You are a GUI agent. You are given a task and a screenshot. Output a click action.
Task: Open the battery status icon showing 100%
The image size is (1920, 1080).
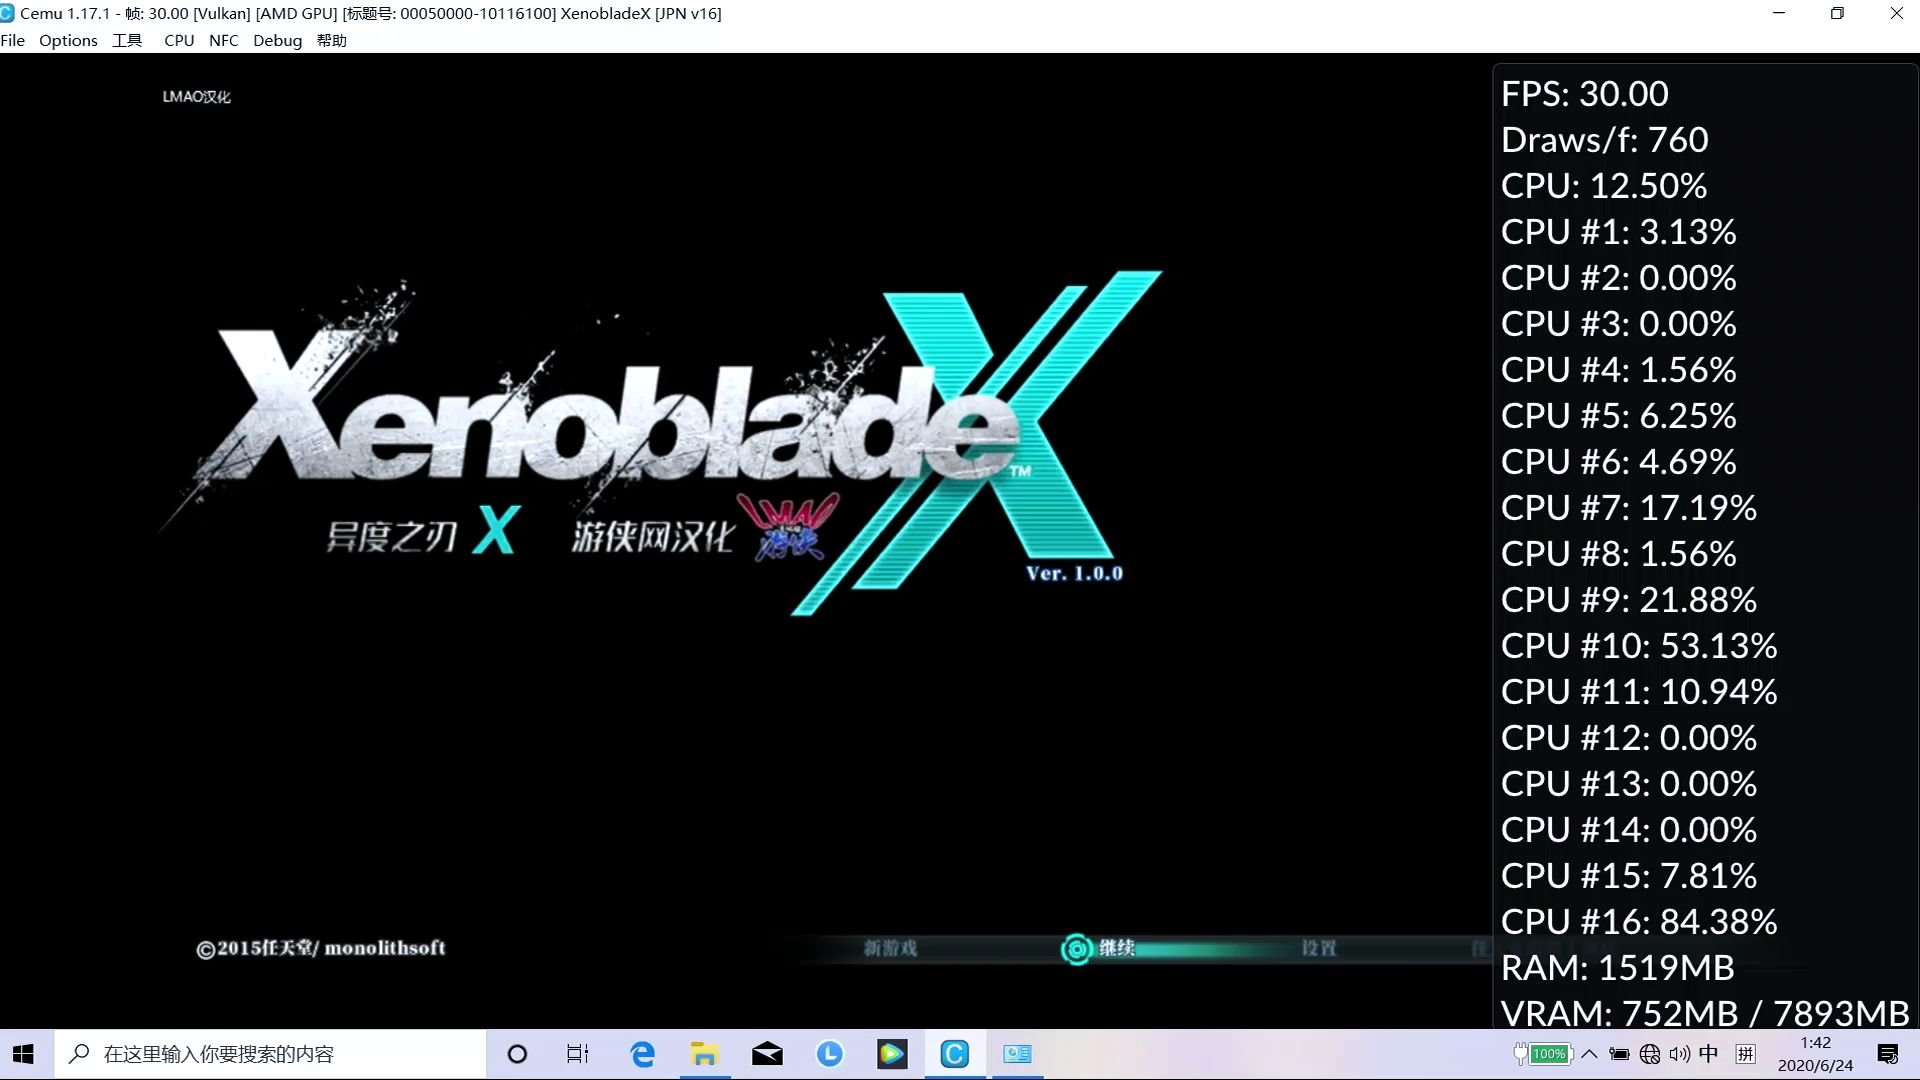pos(1545,1053)
